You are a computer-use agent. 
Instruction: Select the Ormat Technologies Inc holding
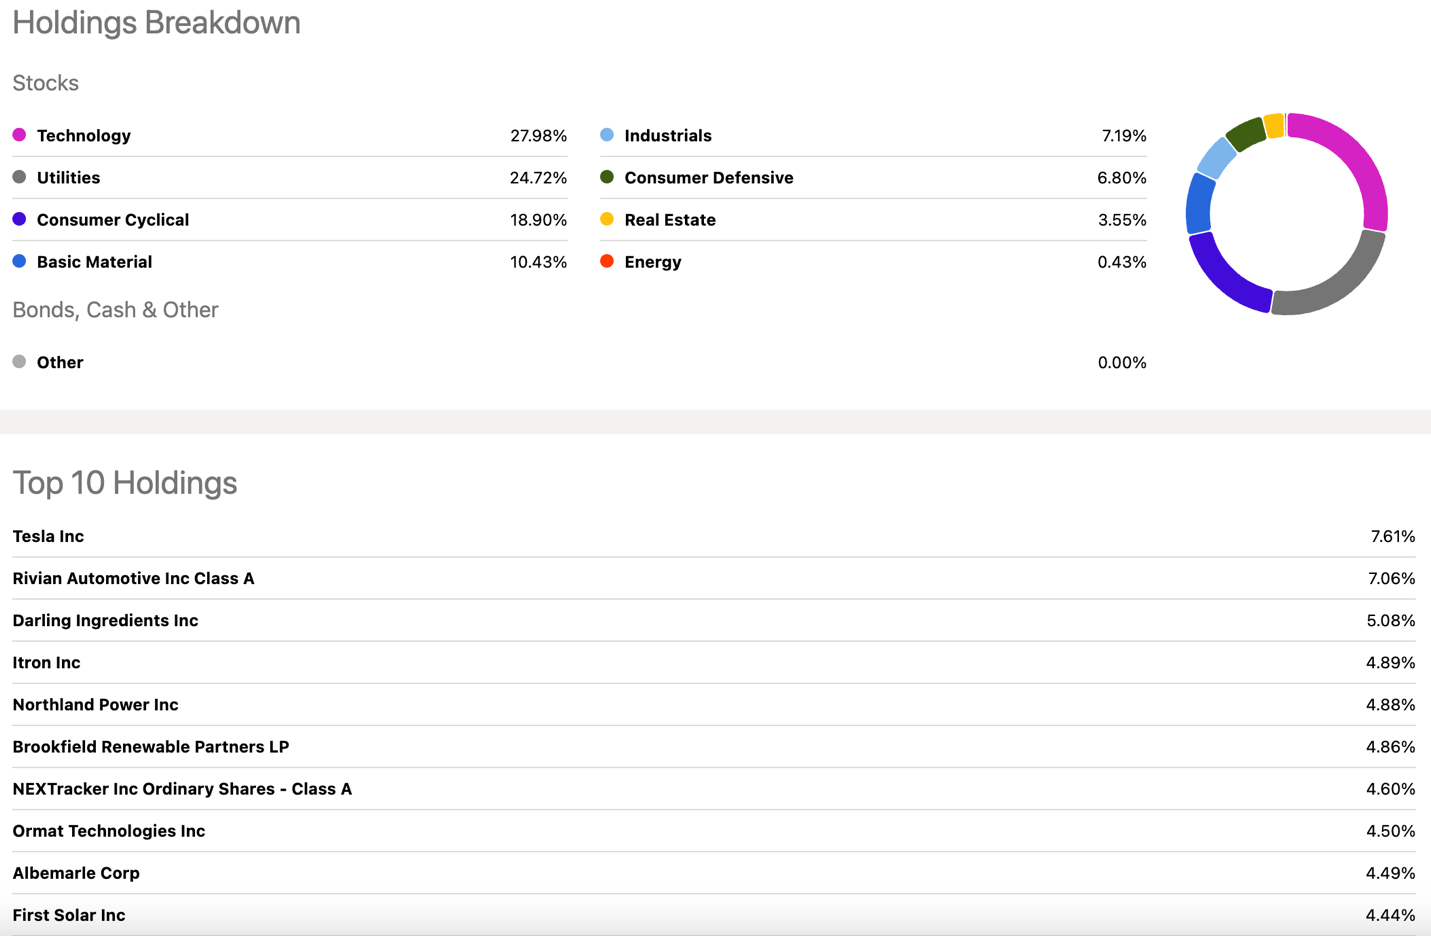(x=108, y=830)
